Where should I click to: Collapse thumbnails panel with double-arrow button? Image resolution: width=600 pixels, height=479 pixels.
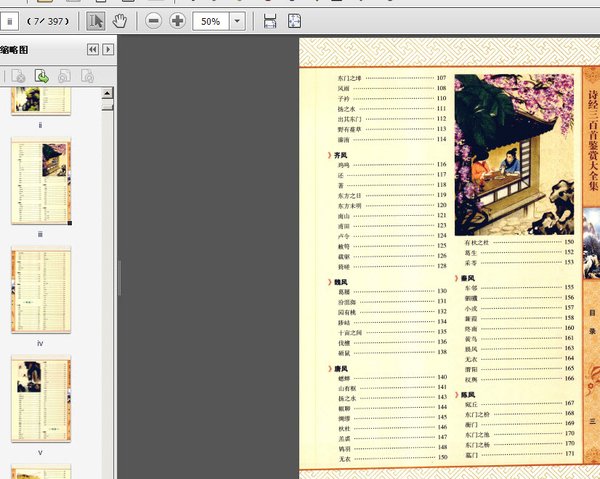tap(93, 49)
